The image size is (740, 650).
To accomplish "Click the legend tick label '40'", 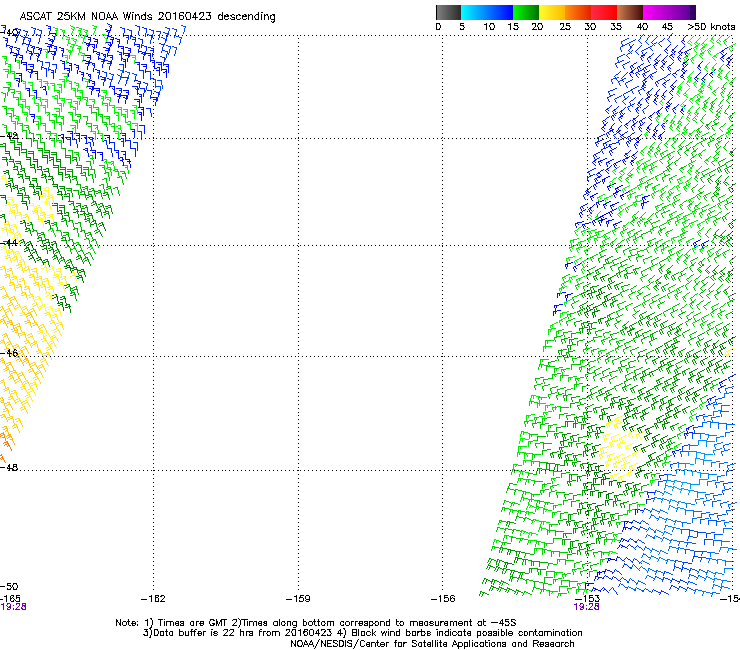I will click(642, 27).
